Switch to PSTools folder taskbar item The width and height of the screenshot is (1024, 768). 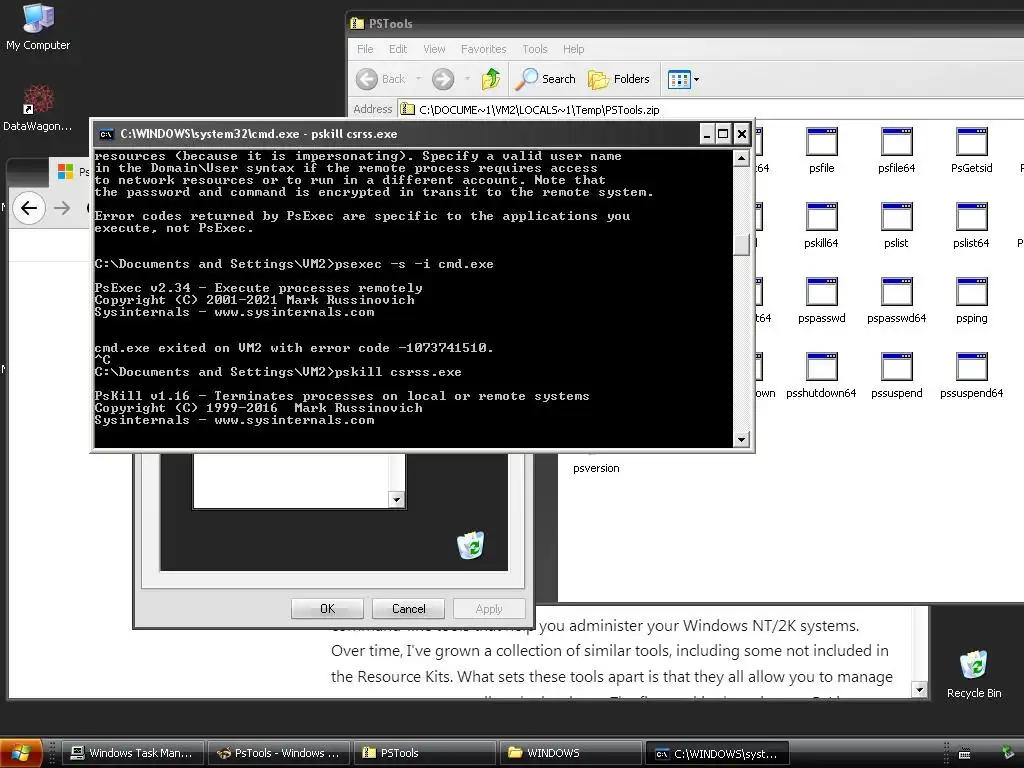tap(424, 753)
